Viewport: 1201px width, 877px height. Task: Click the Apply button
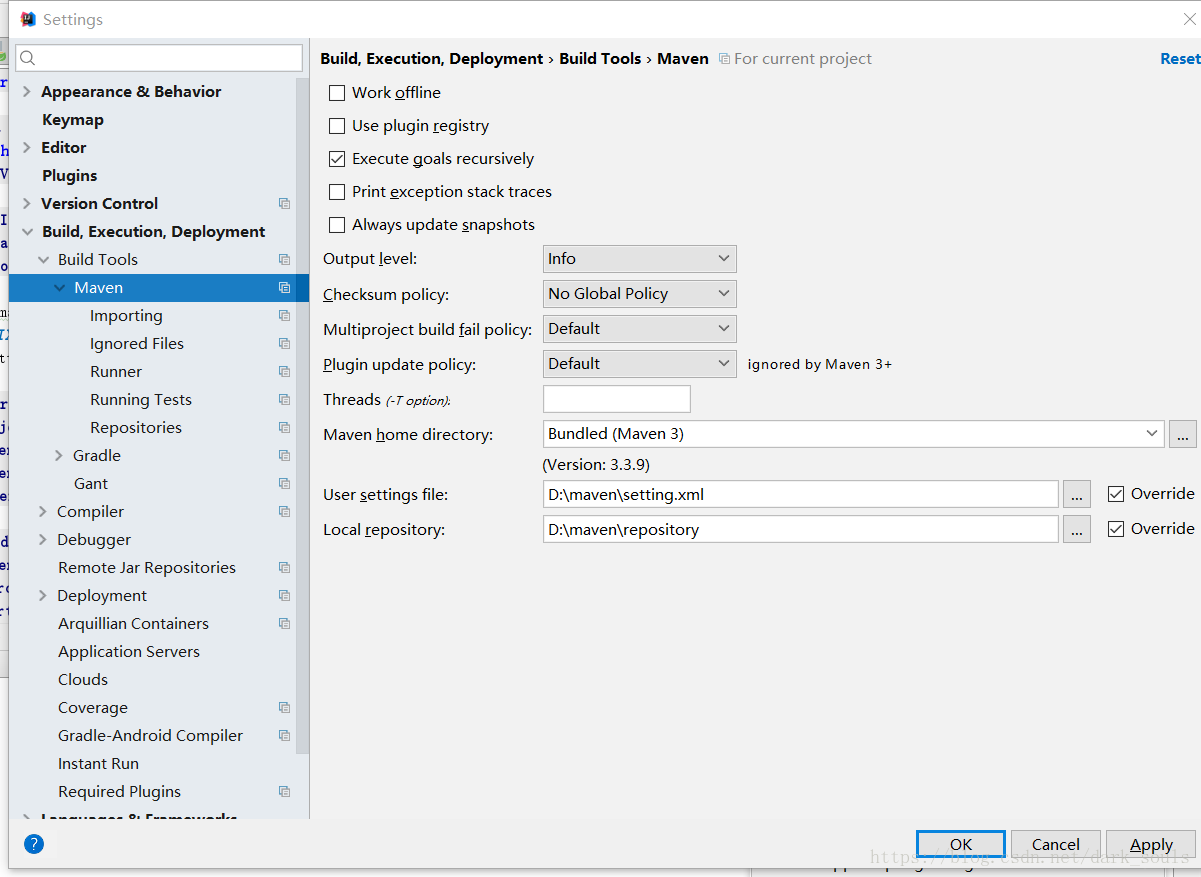click(x=1151, y=844)
